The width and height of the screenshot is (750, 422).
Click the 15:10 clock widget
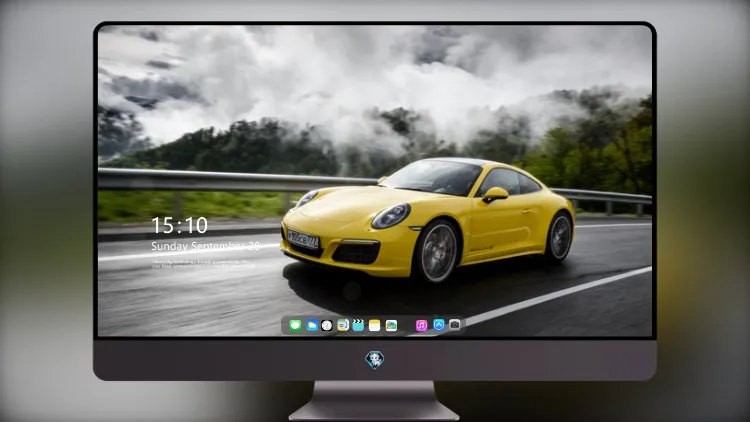(x=180, y=225)
